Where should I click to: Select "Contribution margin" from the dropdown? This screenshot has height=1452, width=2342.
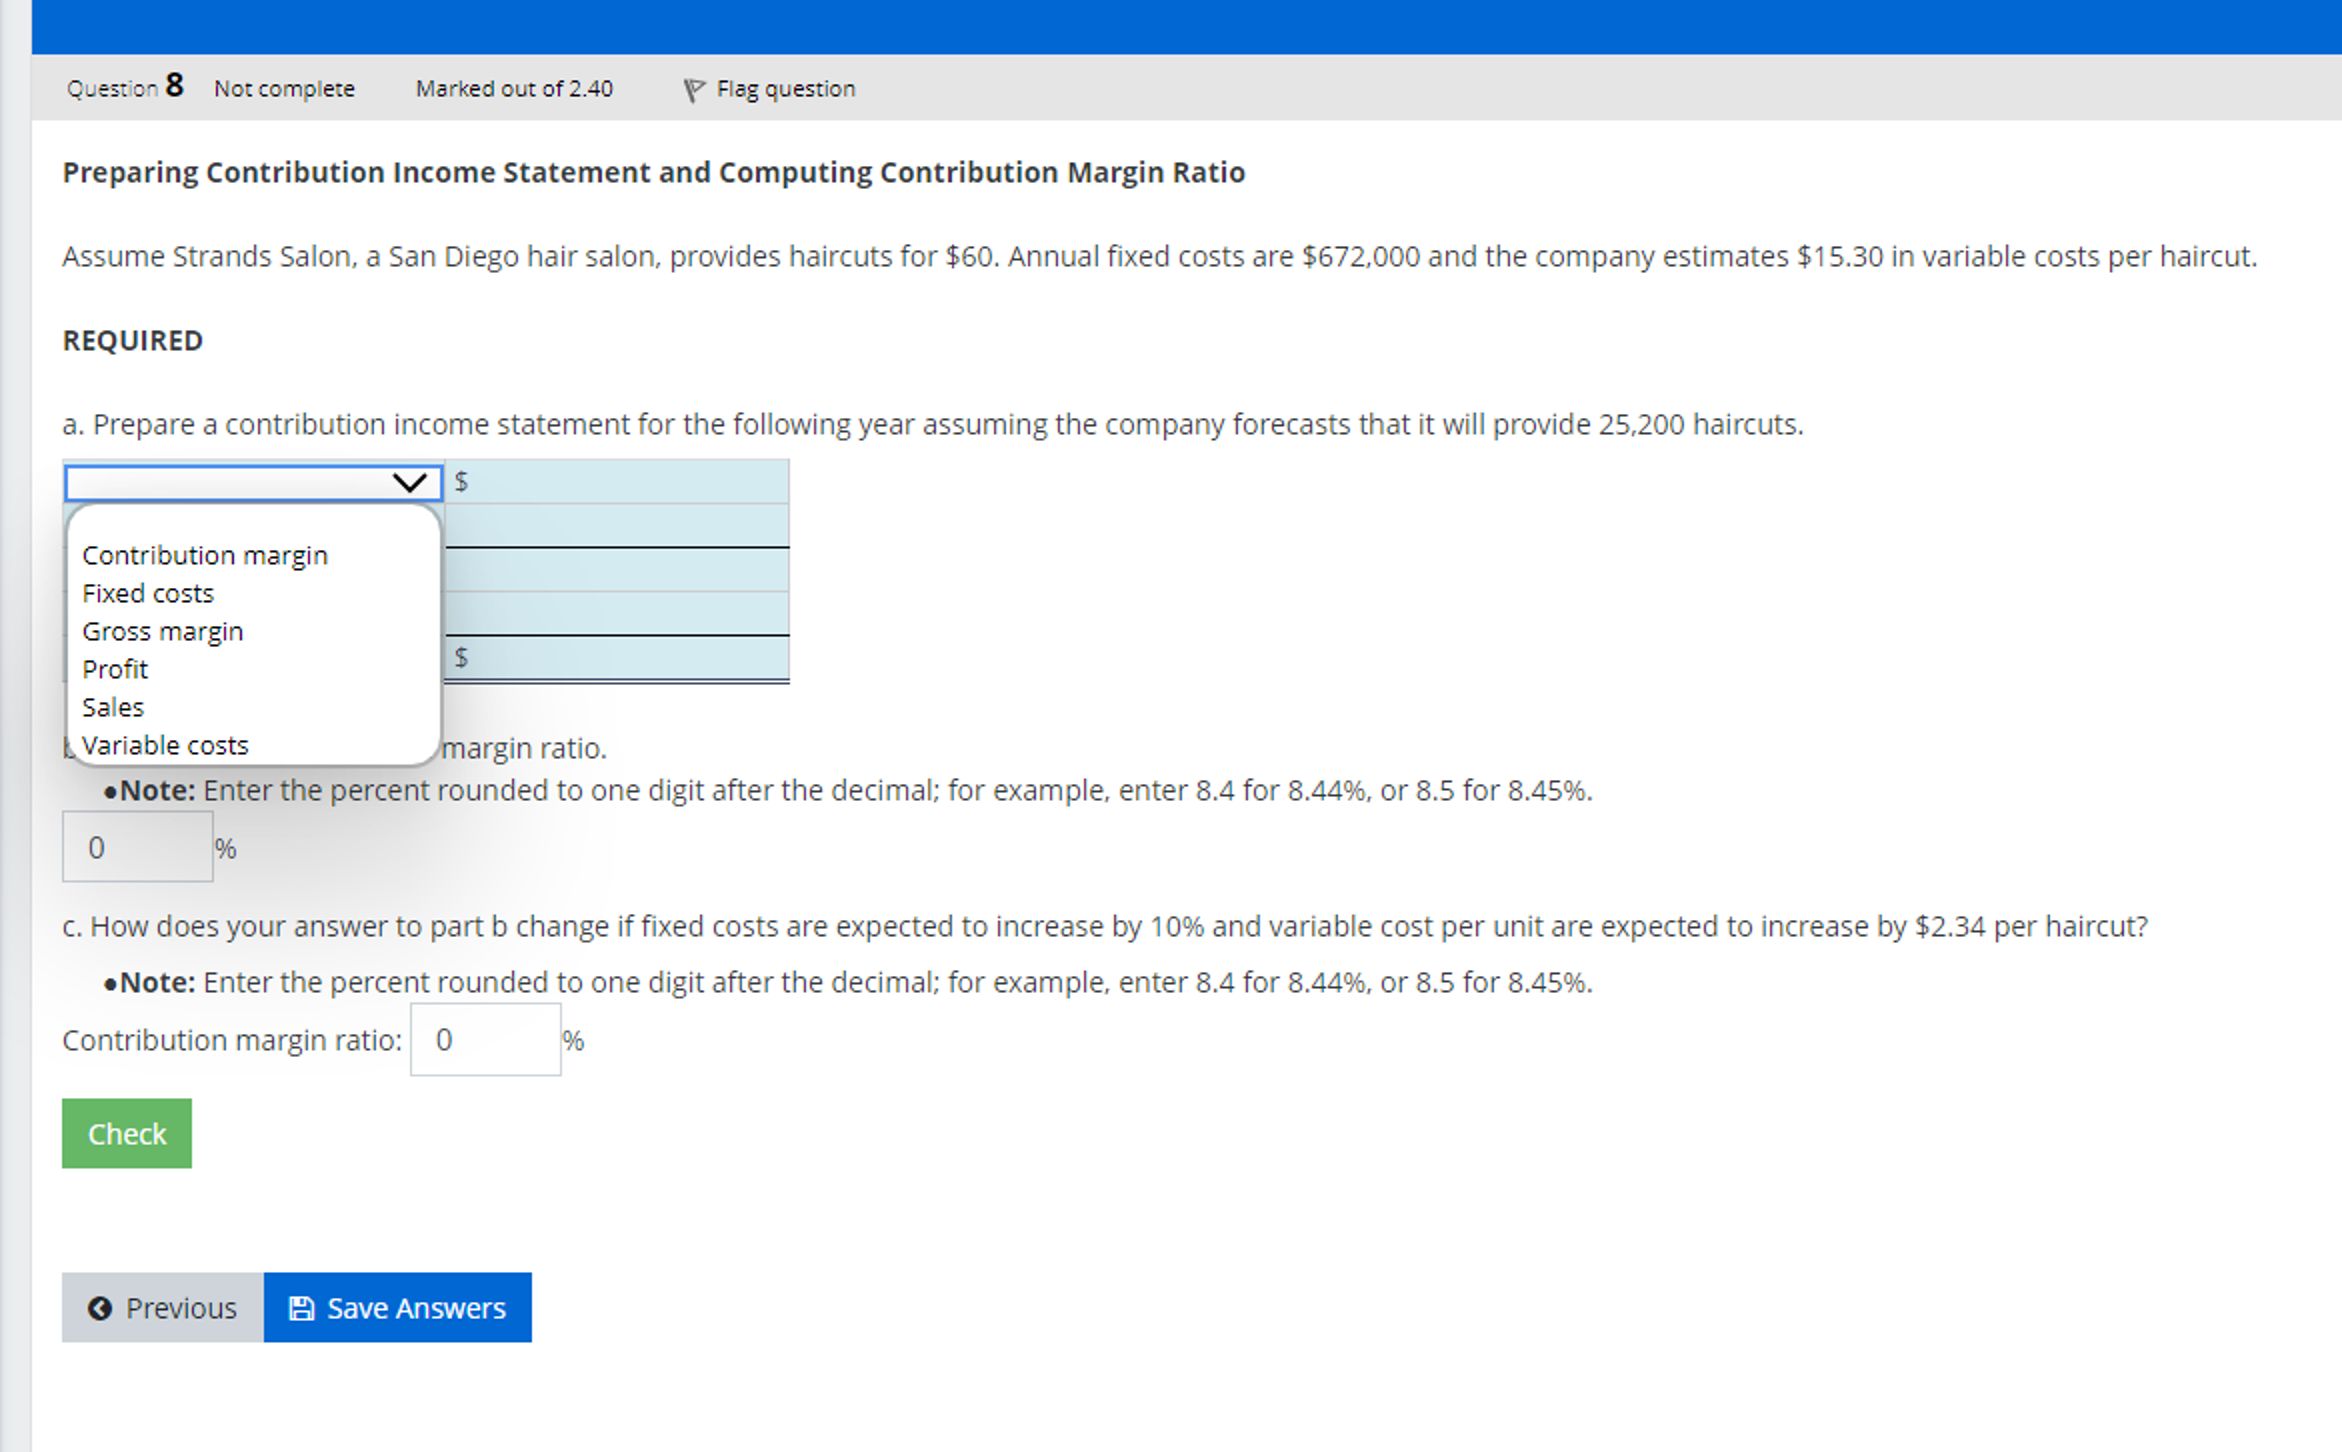tap(205, 554)
